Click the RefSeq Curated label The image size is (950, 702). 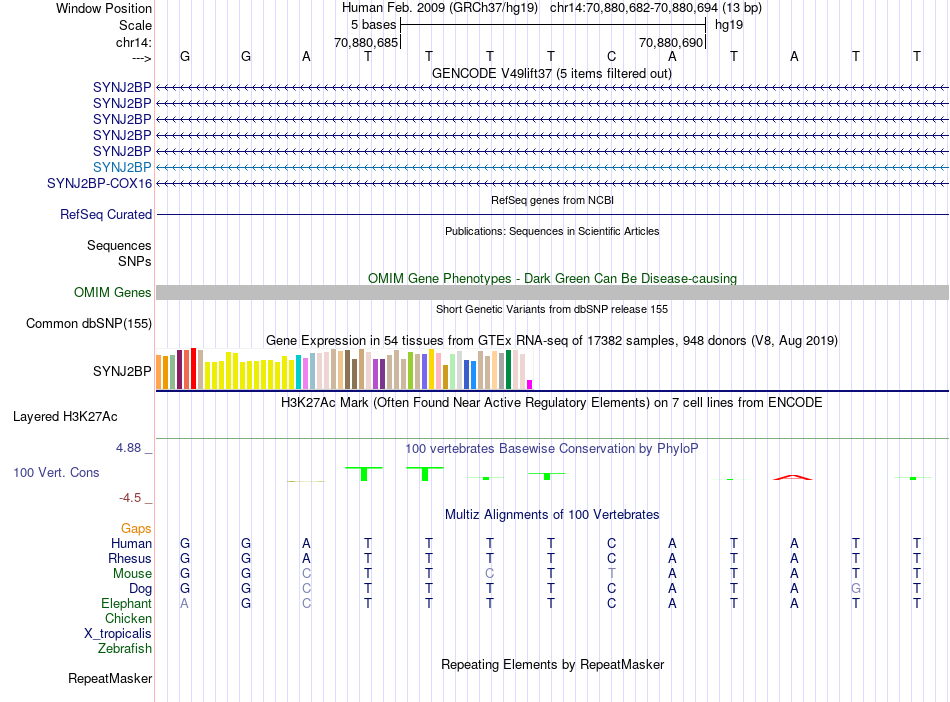[x=106, y=214]
